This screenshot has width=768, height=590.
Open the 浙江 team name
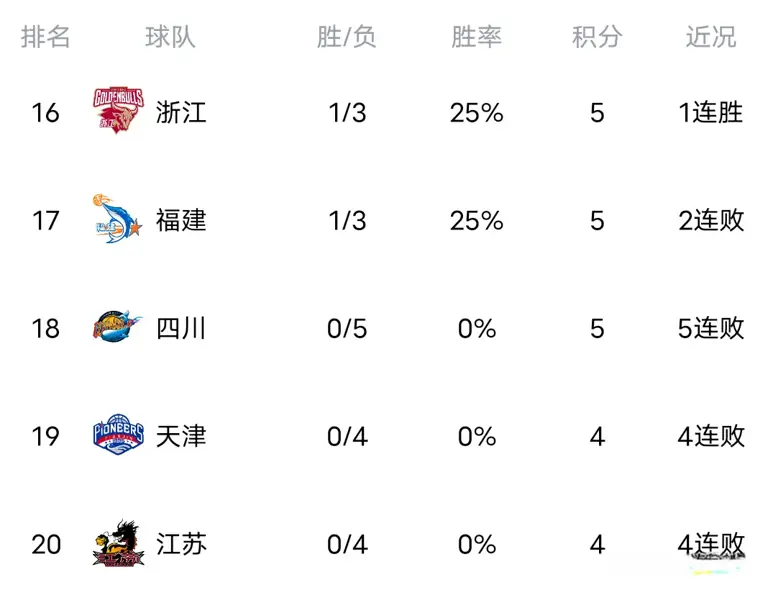click(181, 112)
